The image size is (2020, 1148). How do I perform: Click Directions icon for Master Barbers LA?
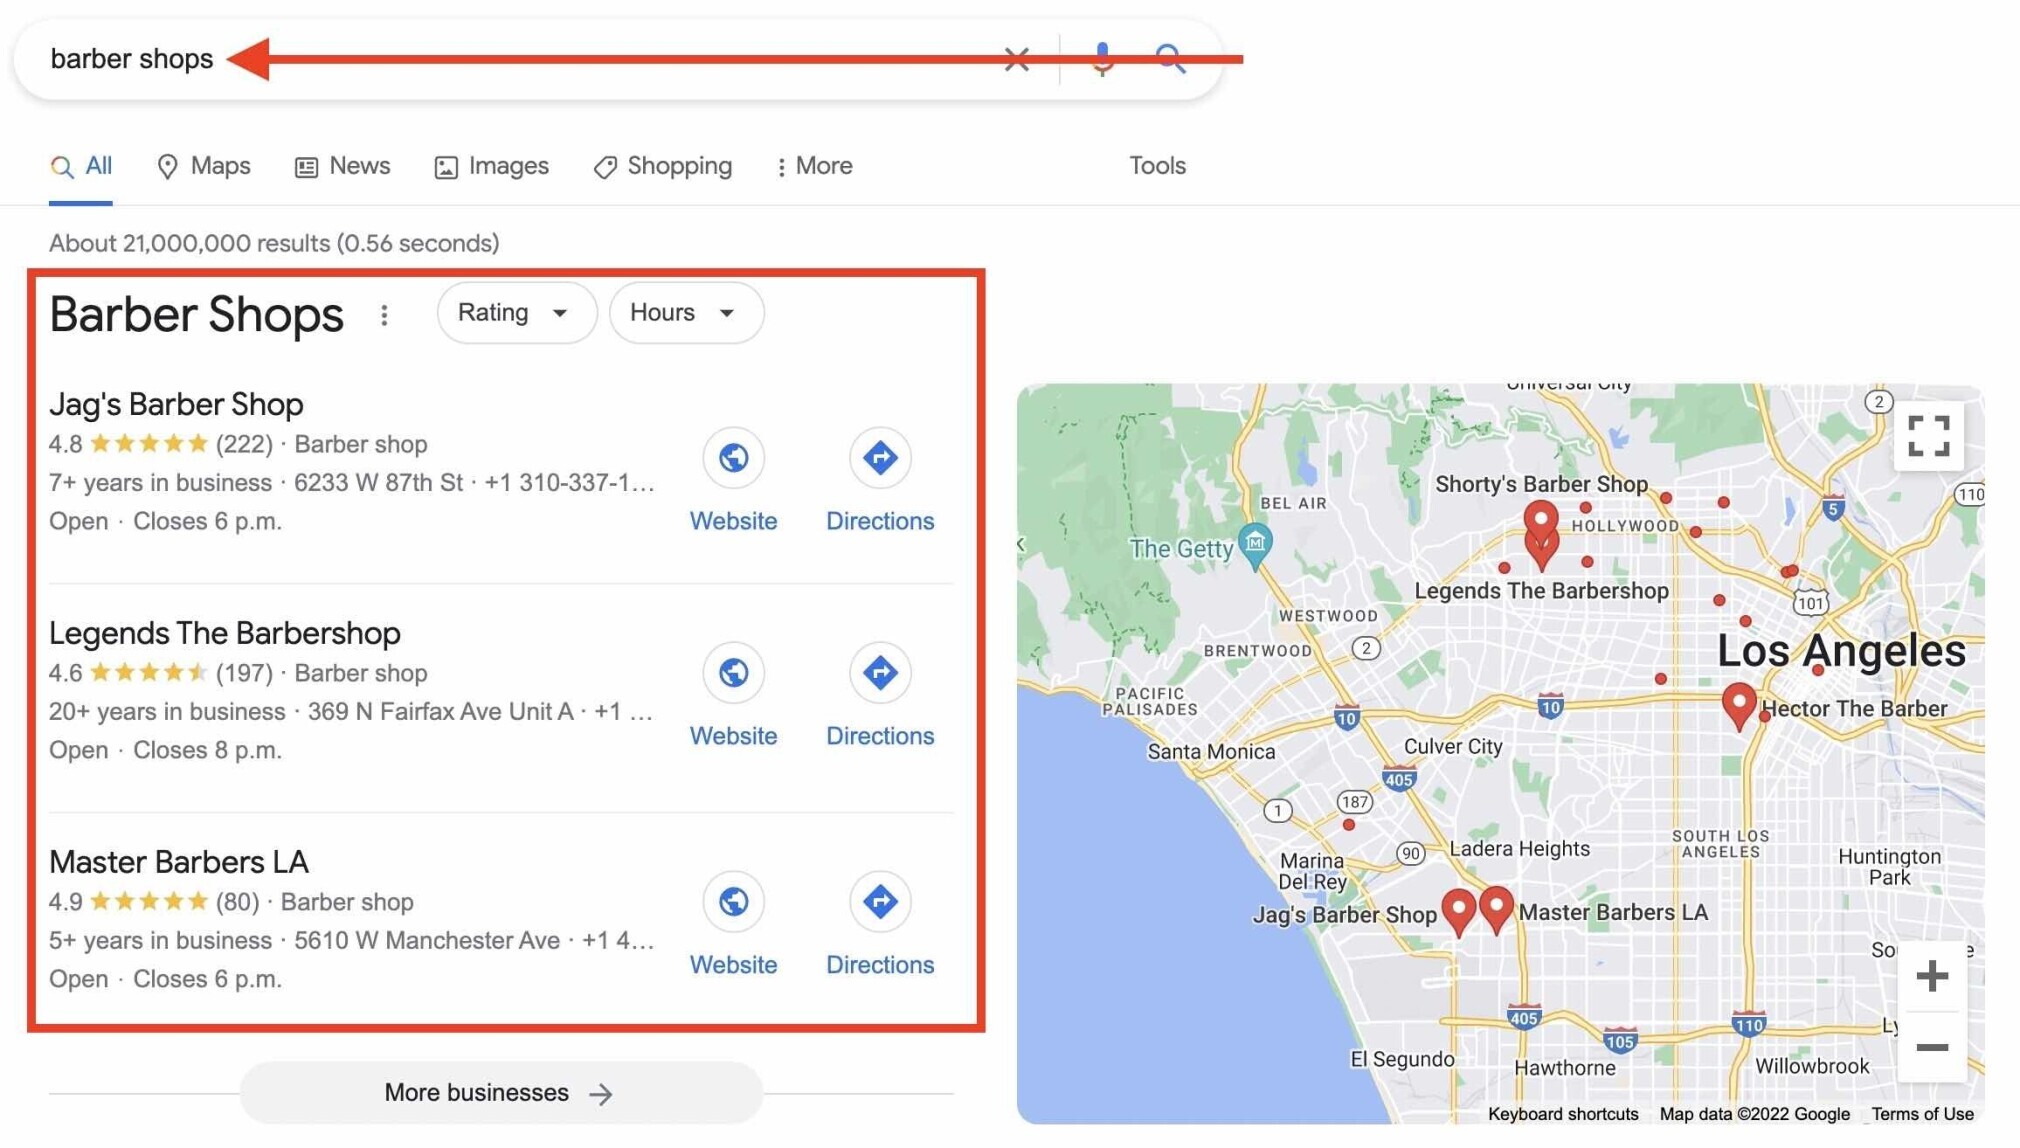pos(880,902)
